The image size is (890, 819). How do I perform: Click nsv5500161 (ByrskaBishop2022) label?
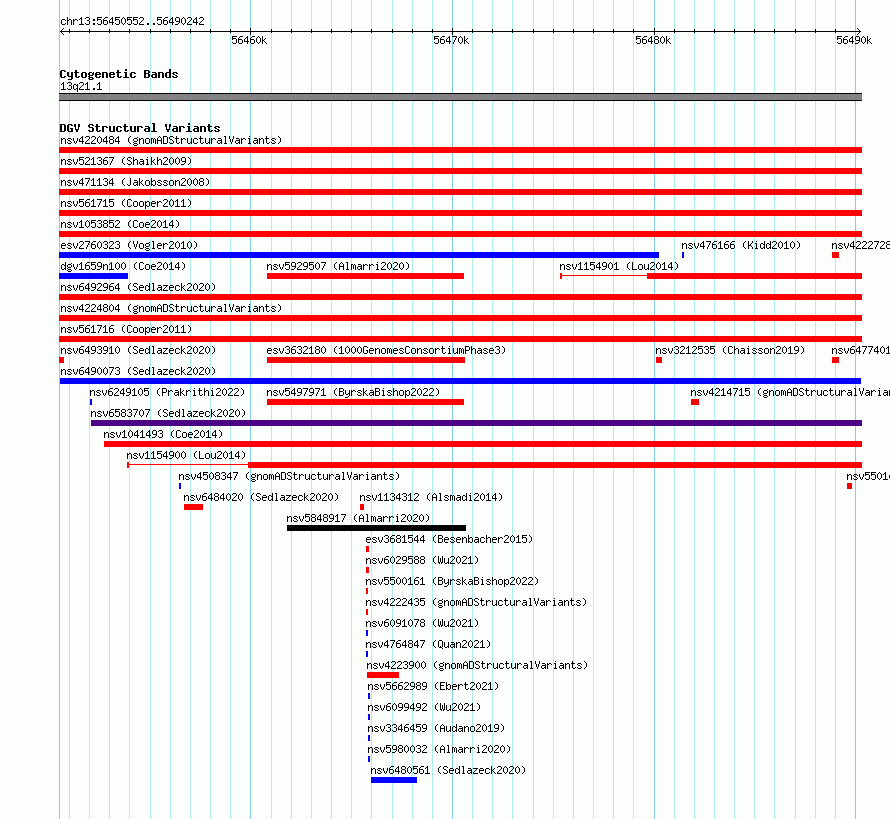[x=452, y=581]
